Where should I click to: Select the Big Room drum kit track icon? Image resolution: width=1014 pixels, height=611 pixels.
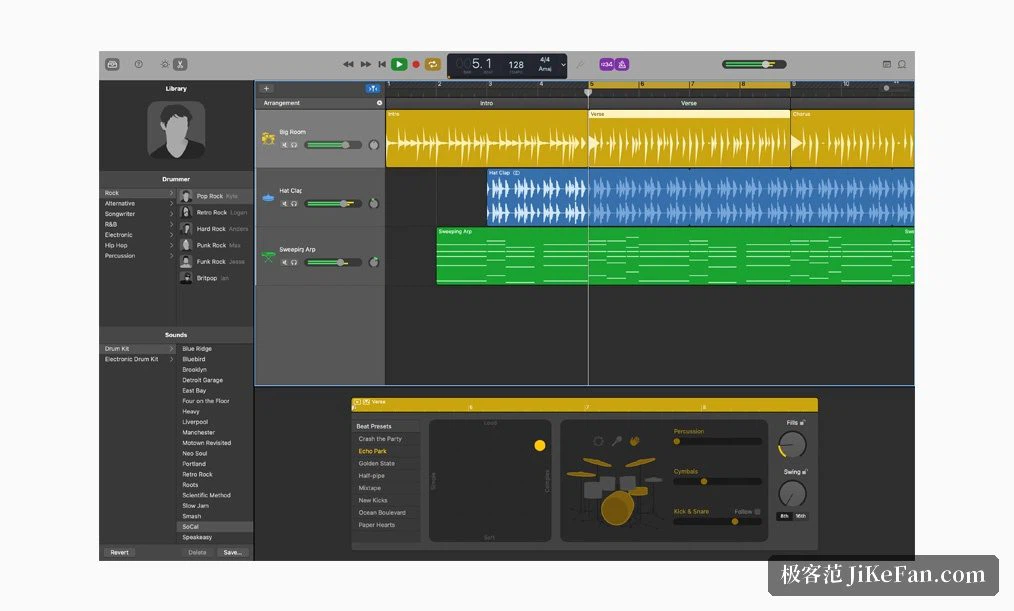[268, 138]
